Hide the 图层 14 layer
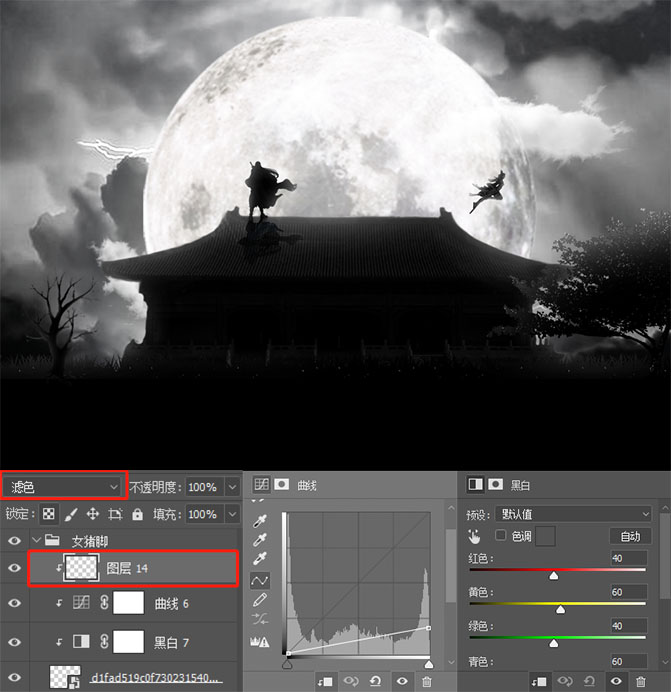Screen dimensions: 671x692 coord(14,568)
